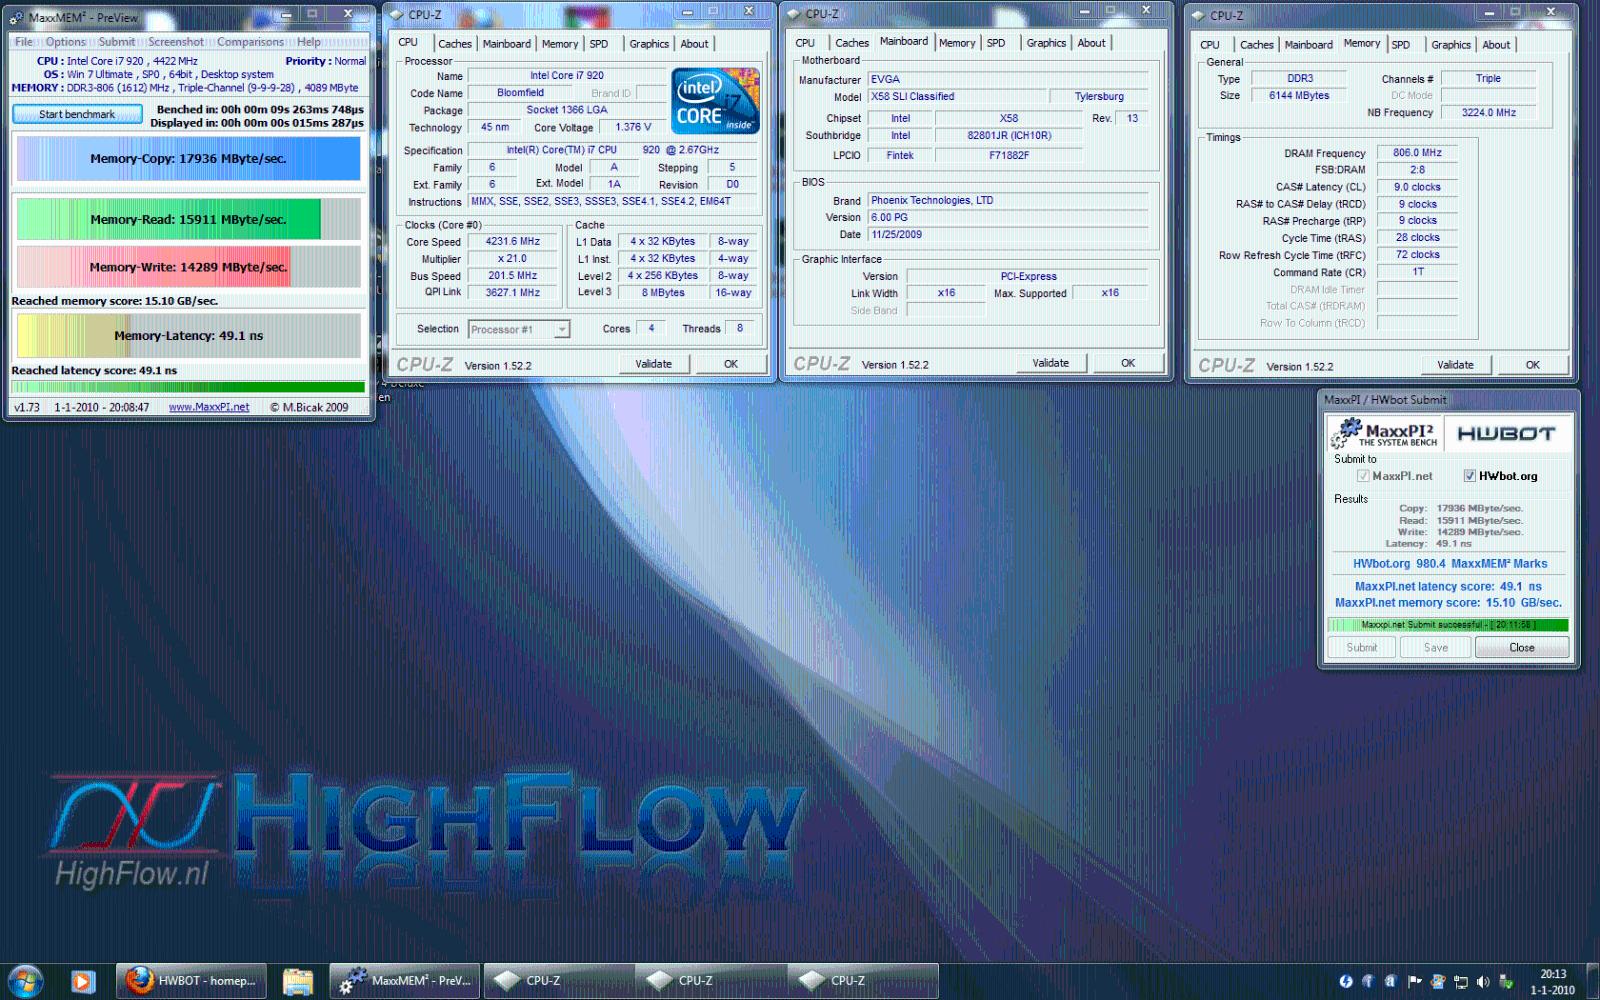Click Close in the HWbot Submit dialog
The width and height of the screenshot is (1600, 1000).
click(x=1521, y=647)
